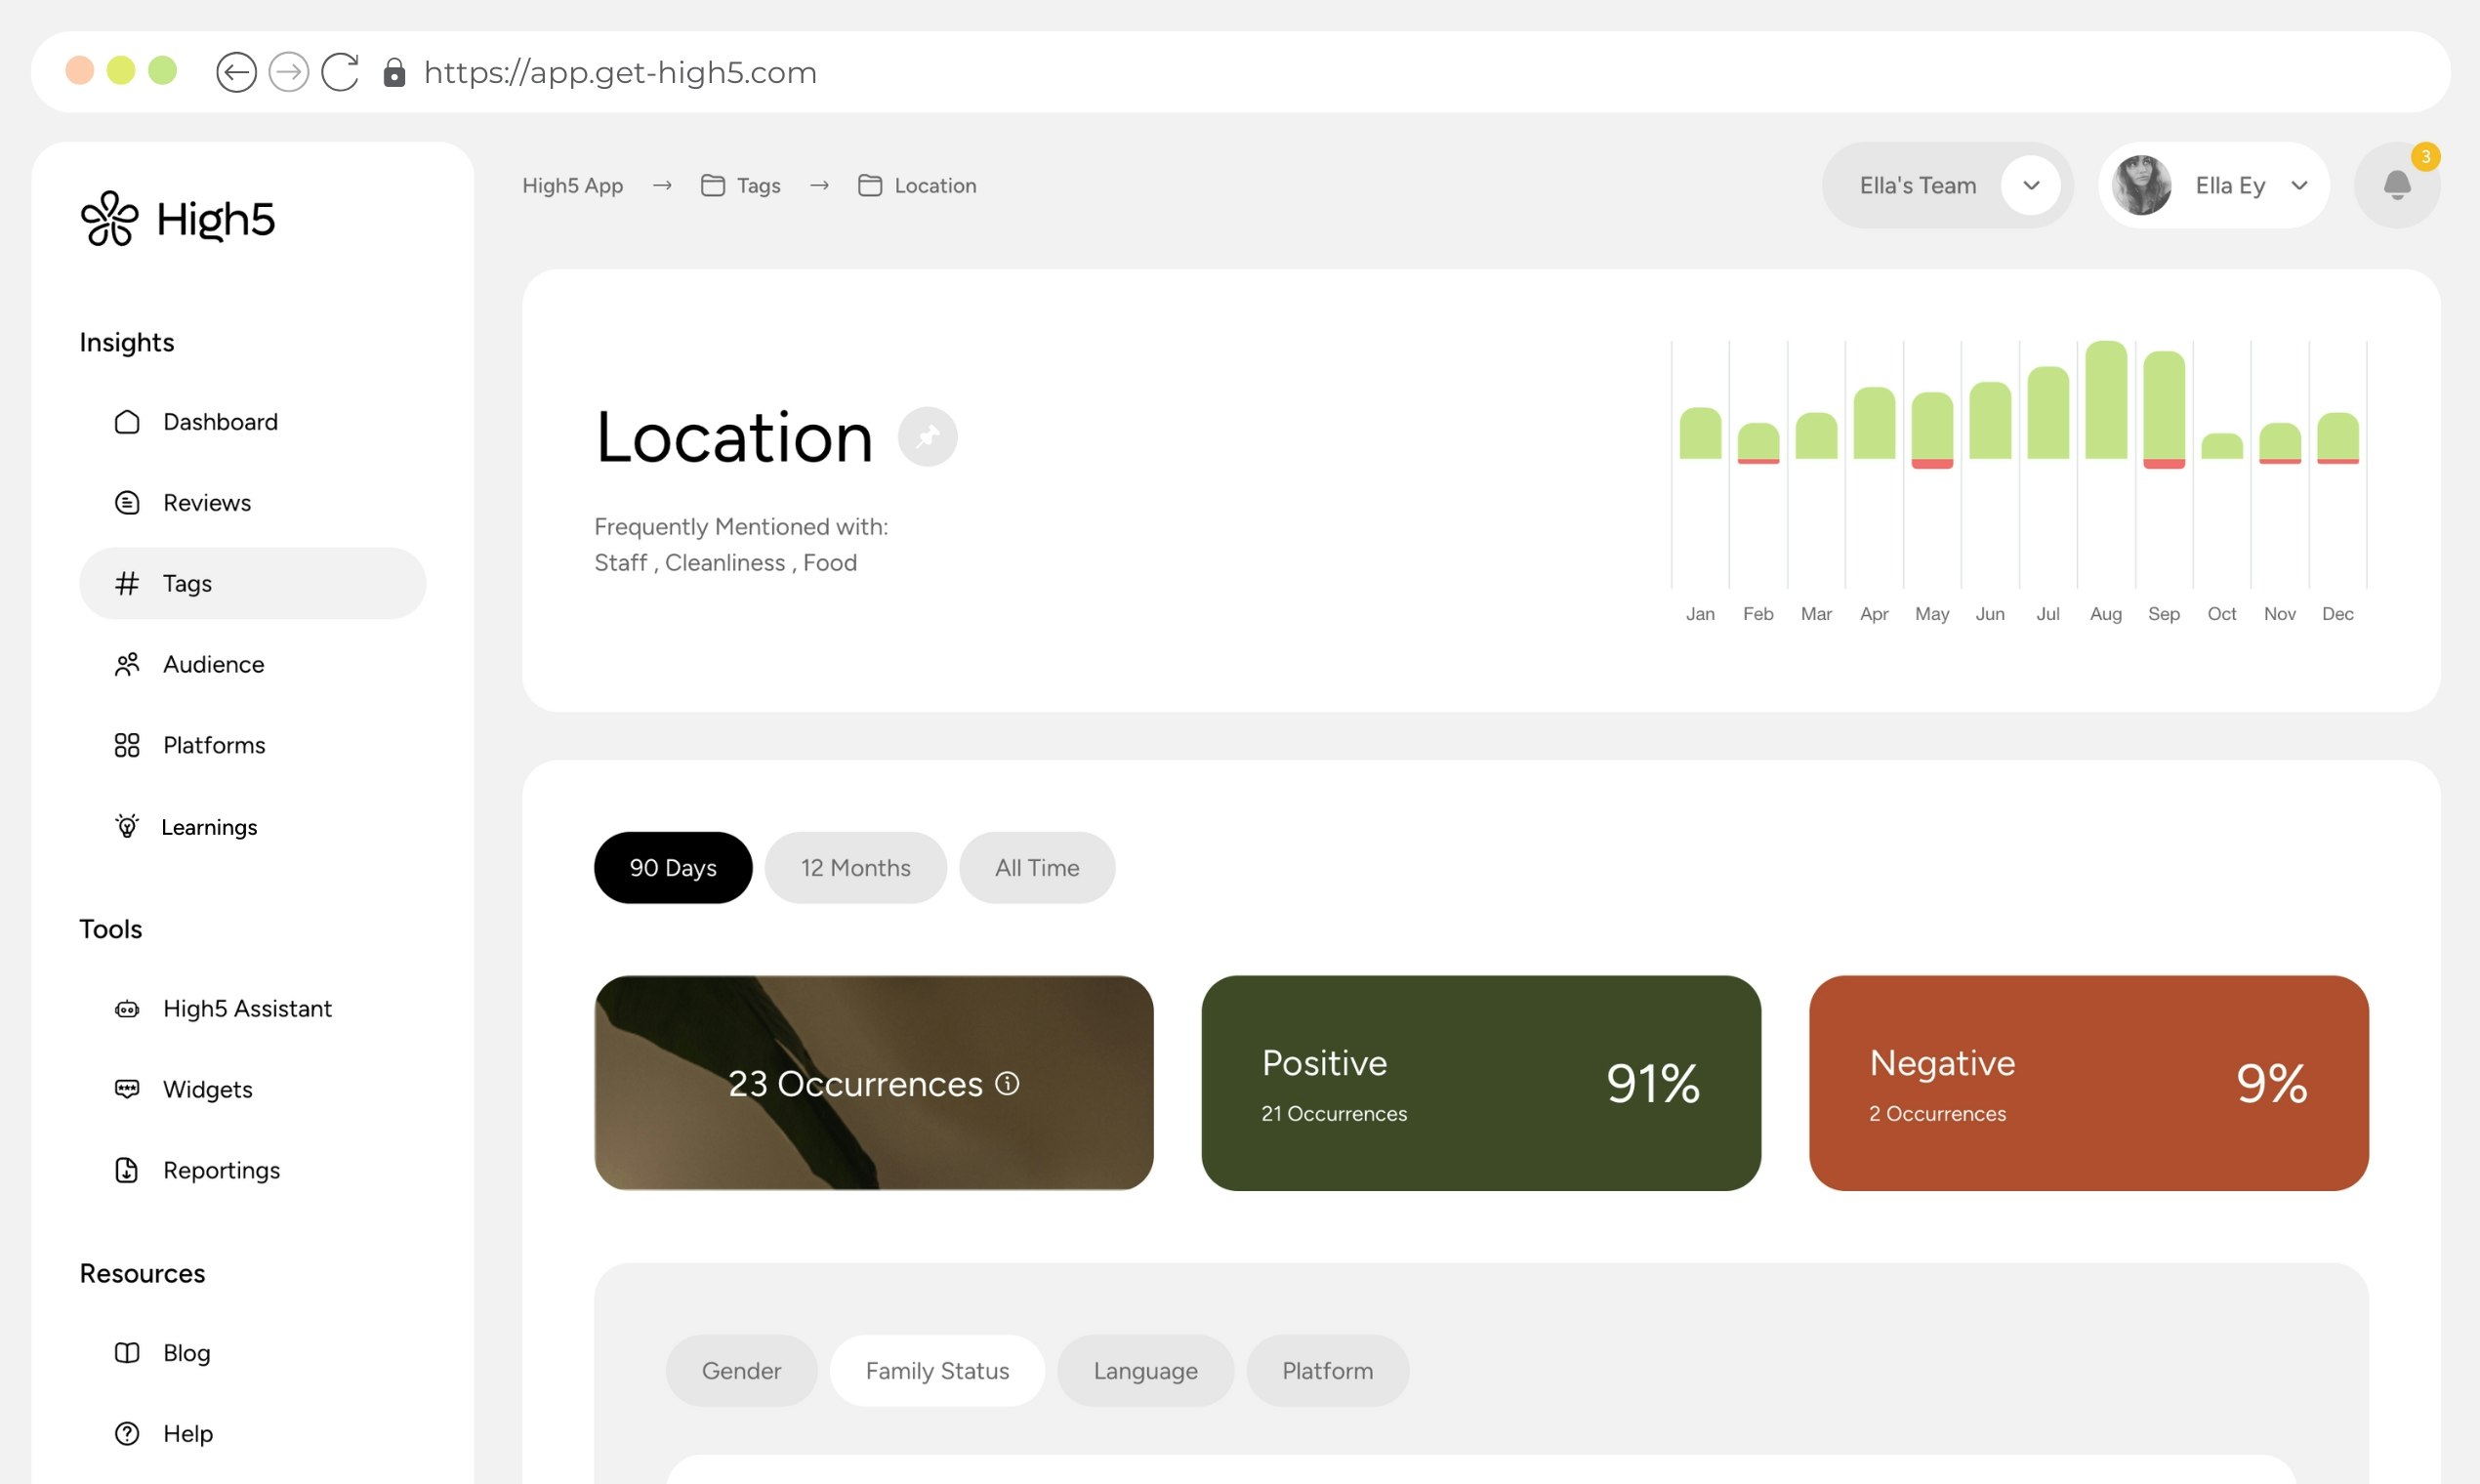Image resolution: width=2480 pixels, height=1484 pixels.
Task: Switch to 12 Months time range
Action: click(x=855, y=867)
